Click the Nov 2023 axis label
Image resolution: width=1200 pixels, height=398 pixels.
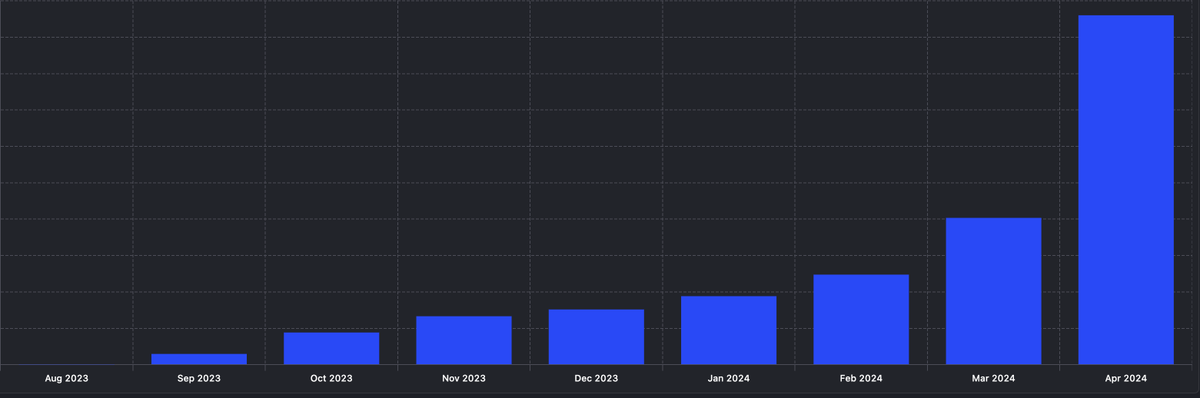(464, 379)
